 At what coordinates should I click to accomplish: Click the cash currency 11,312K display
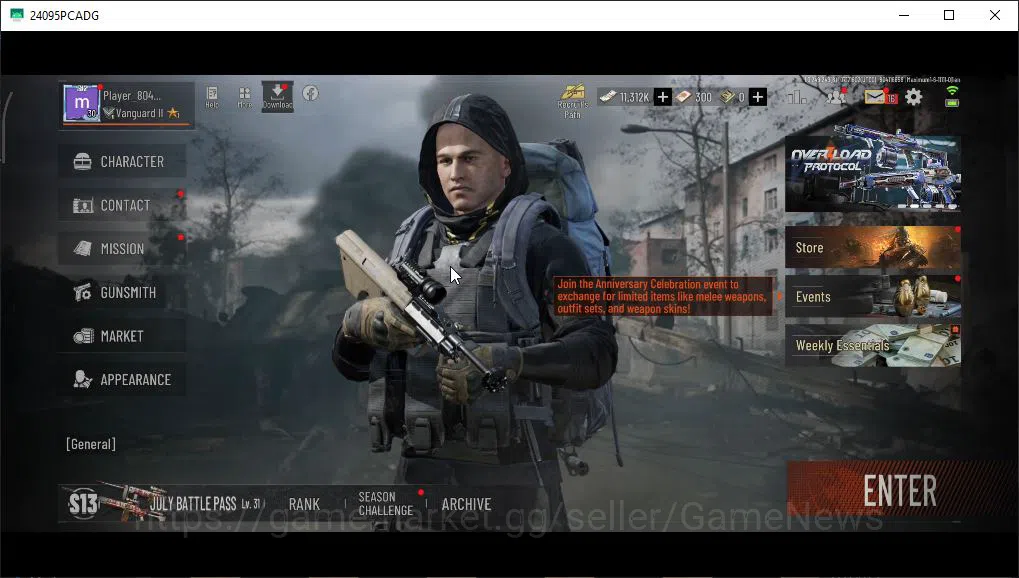pyautogui.click(x=625, y=97)
